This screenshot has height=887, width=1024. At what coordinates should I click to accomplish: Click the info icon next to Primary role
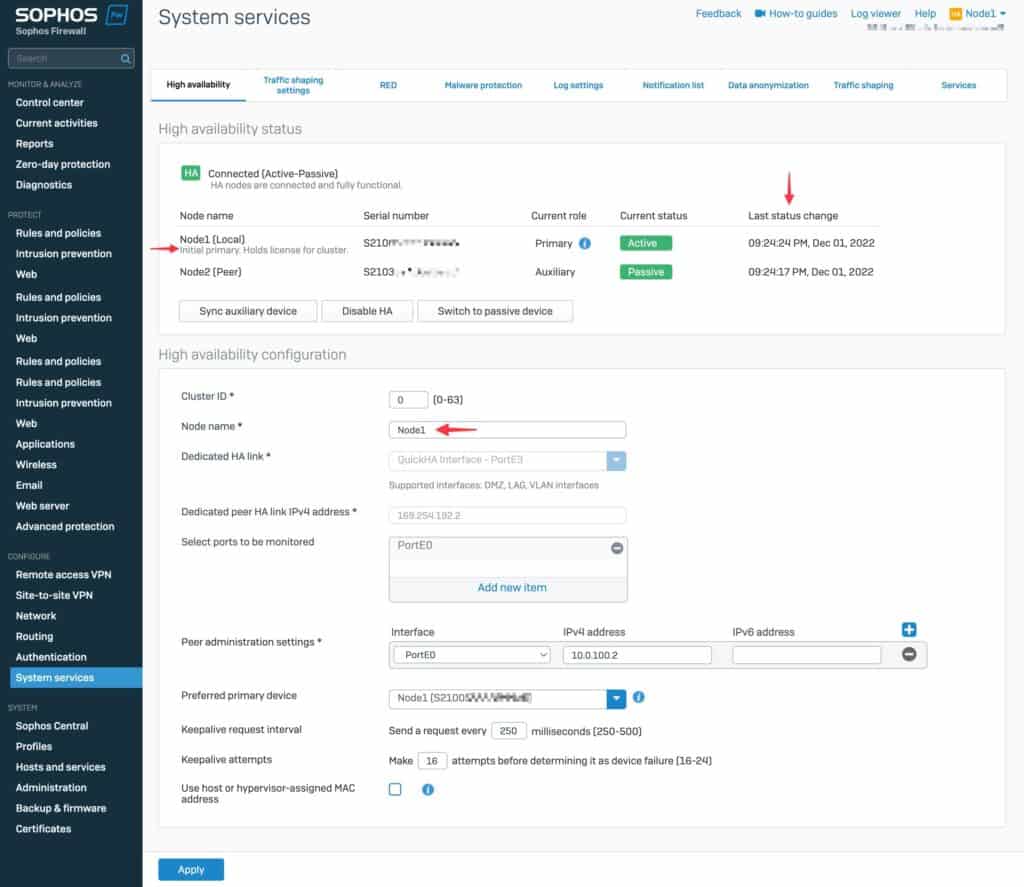point(585,243)
